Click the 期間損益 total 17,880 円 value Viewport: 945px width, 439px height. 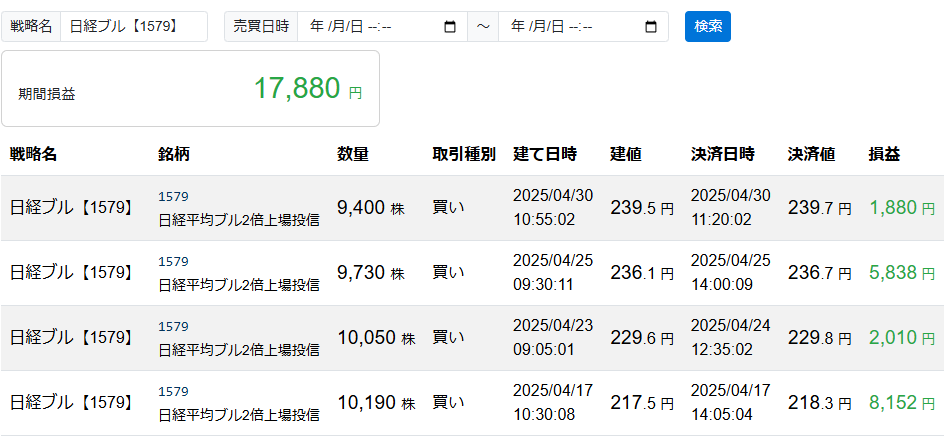tap(308, 89)
